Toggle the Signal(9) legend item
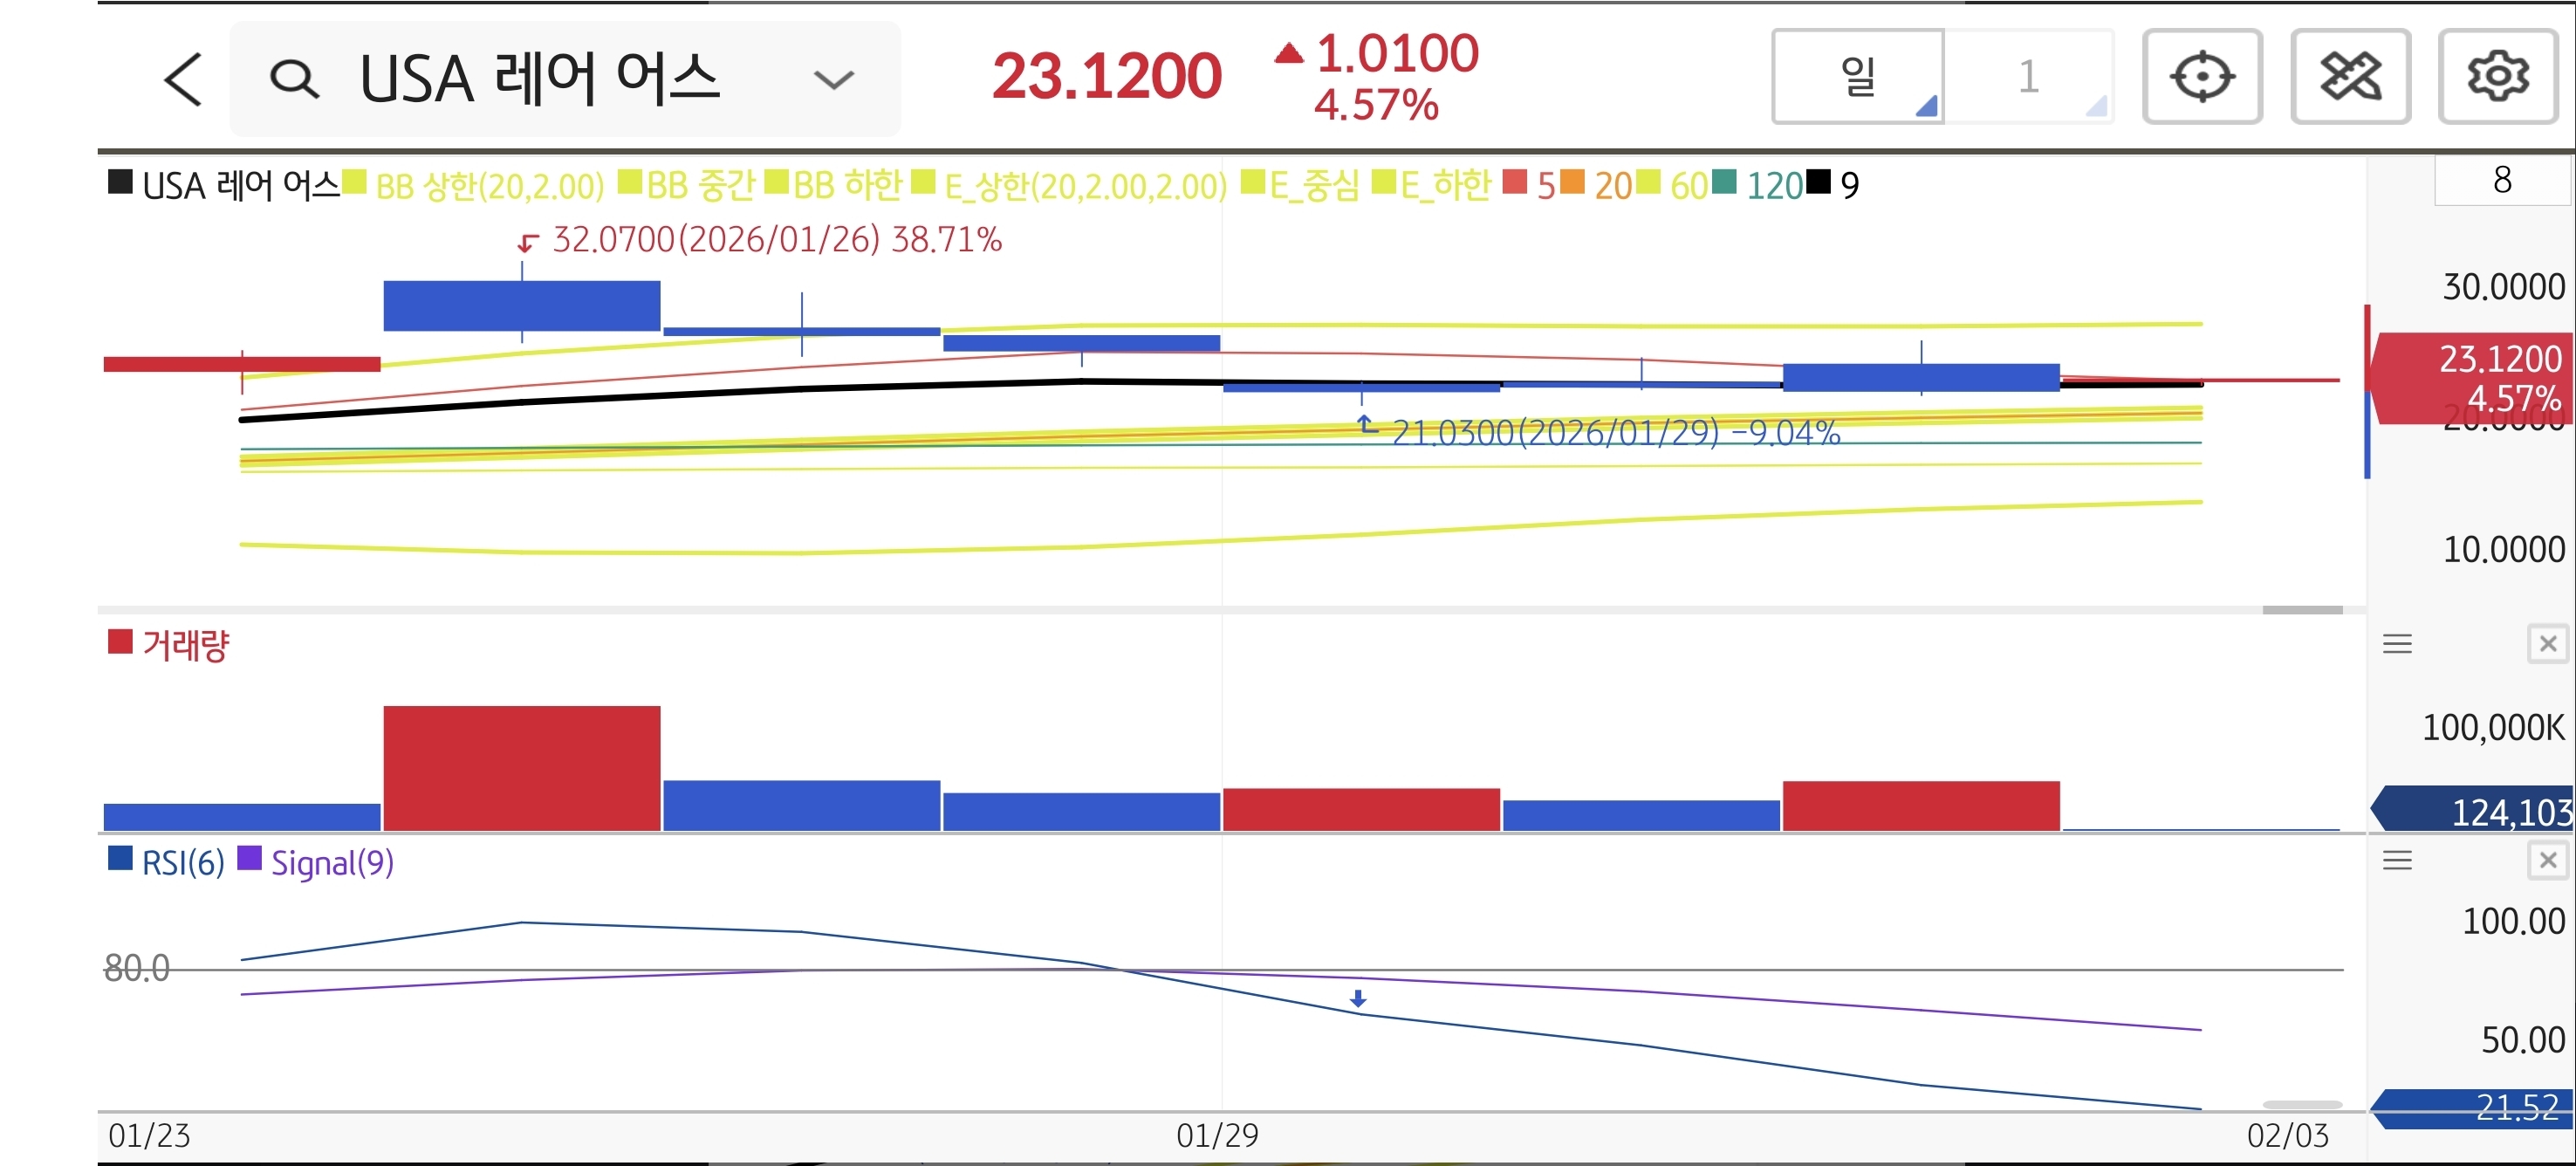 (331, 862)
